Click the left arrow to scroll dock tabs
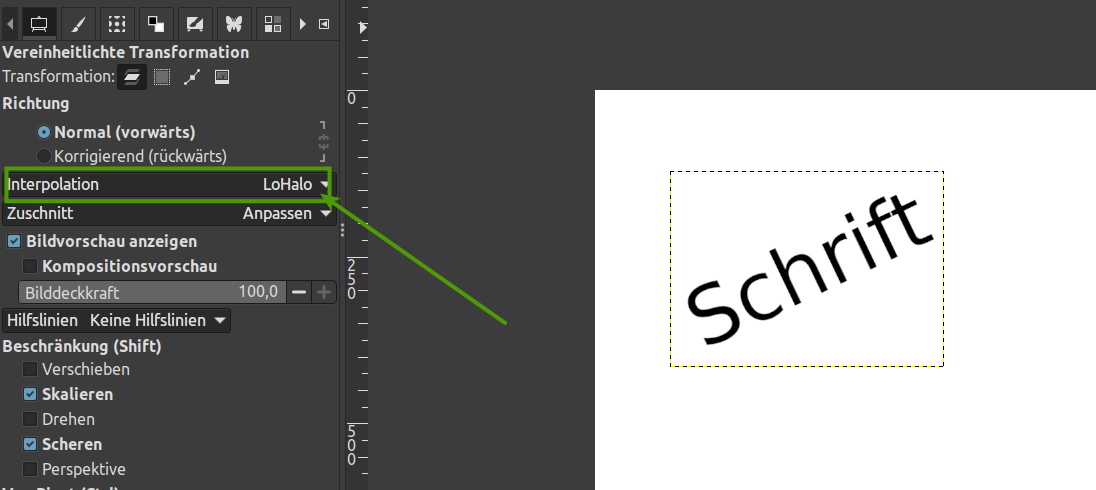The width and height of the screenshot is (1096, 490). pyautogui.click(x=10, y=24)
